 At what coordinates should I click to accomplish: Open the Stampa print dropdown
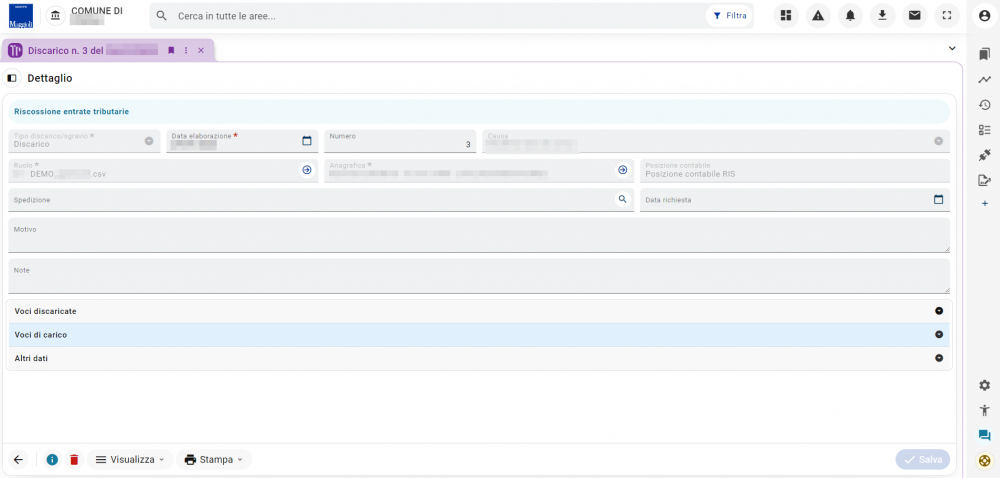click(214, 460)
